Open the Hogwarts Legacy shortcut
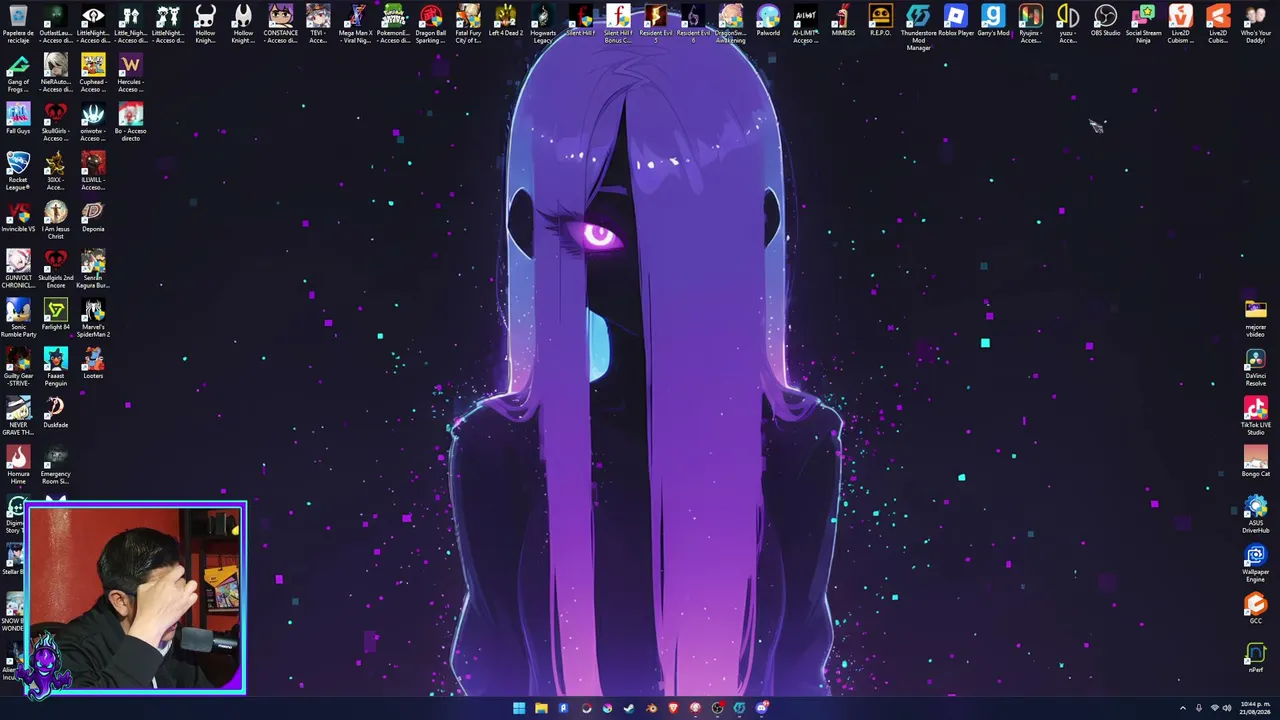Image resolution: width=1280 pixels, height=720 pixels. click(543, 23)
